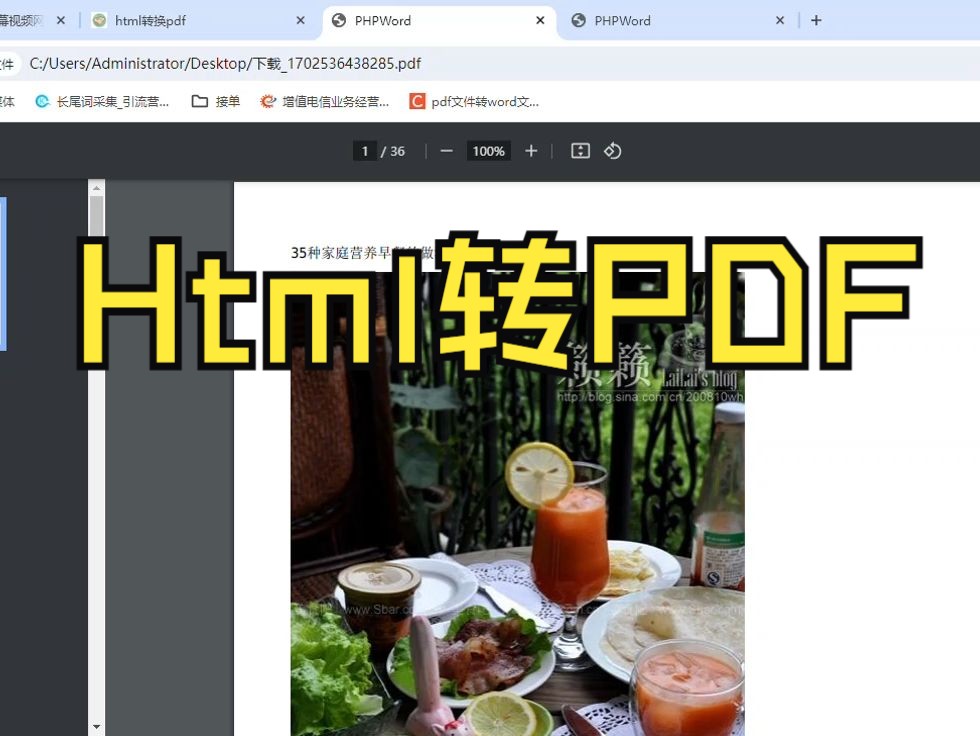This screenshot has height=736, width=980.
Task: Click the pdf文件转word bookmark icon
Action: pos(417,101)
